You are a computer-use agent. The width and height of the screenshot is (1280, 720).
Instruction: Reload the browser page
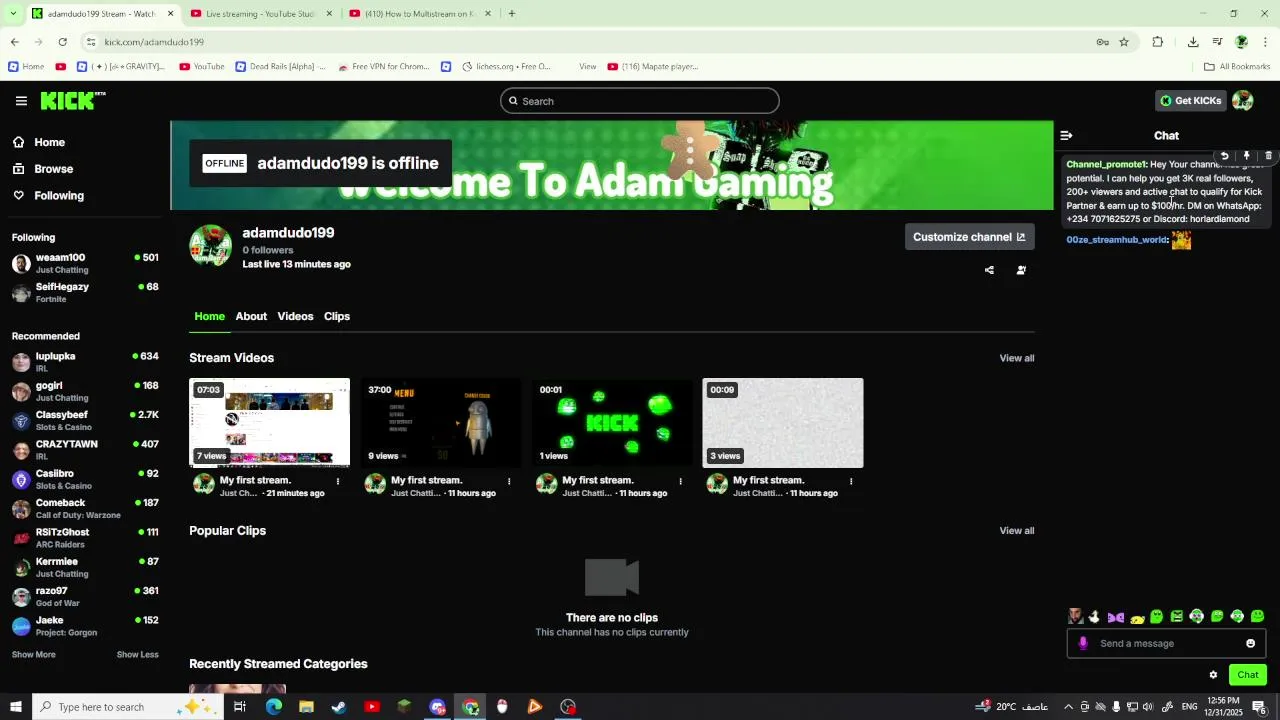[x=62, y=42]
